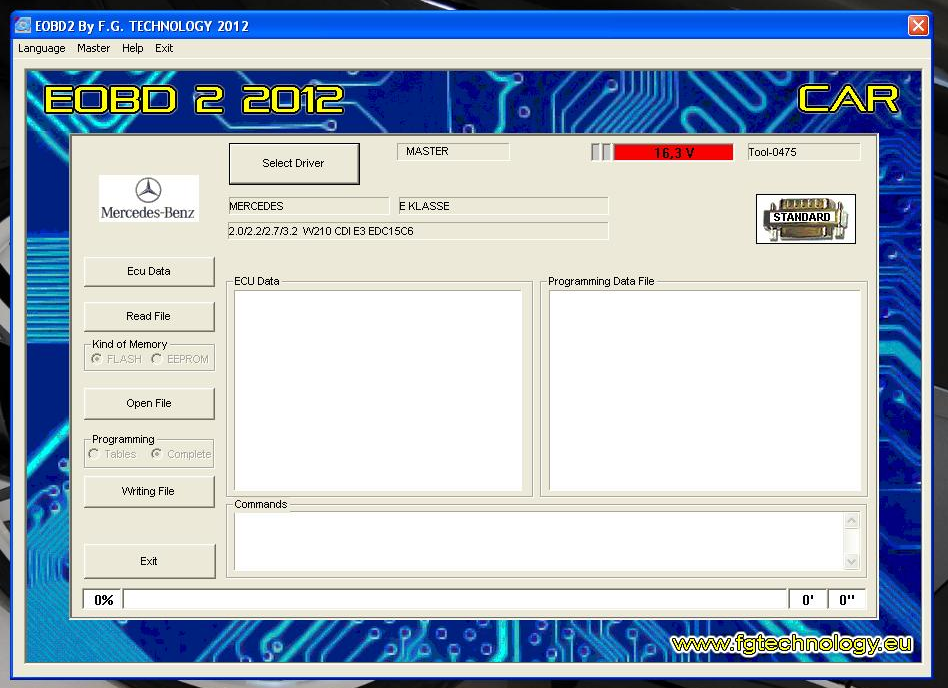The width and height of the screenshot is (948, 688).
Task: Open the Help menu
Action: pos(132,48)
